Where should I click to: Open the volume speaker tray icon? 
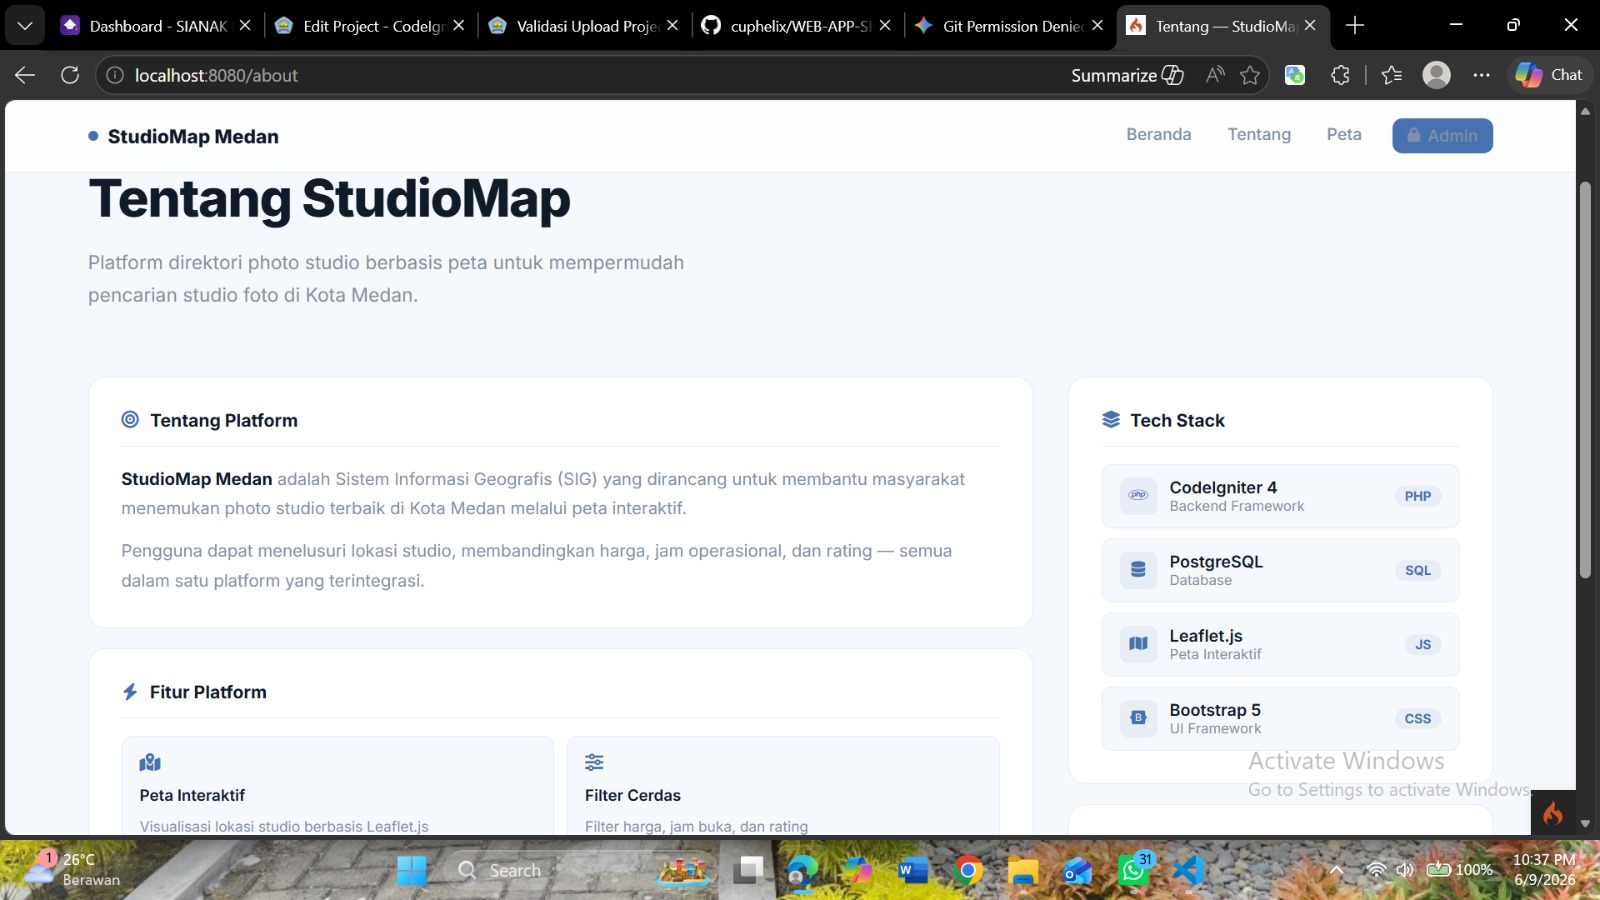[1405, 870]
